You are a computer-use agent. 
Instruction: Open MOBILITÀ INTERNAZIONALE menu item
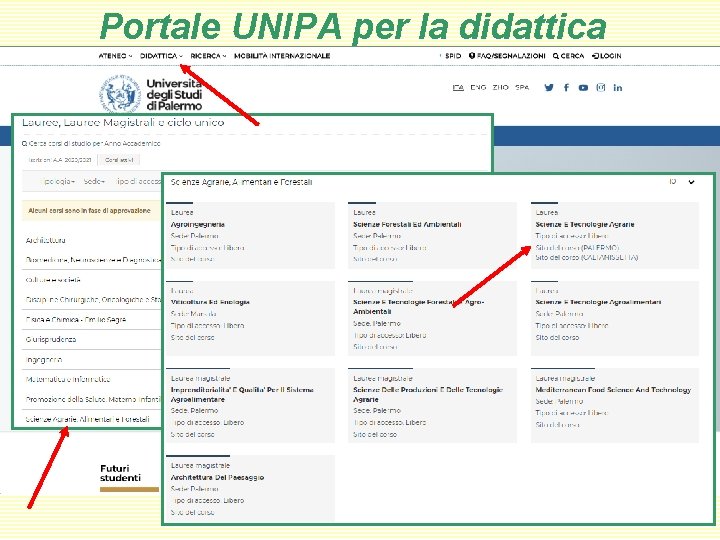282,56
